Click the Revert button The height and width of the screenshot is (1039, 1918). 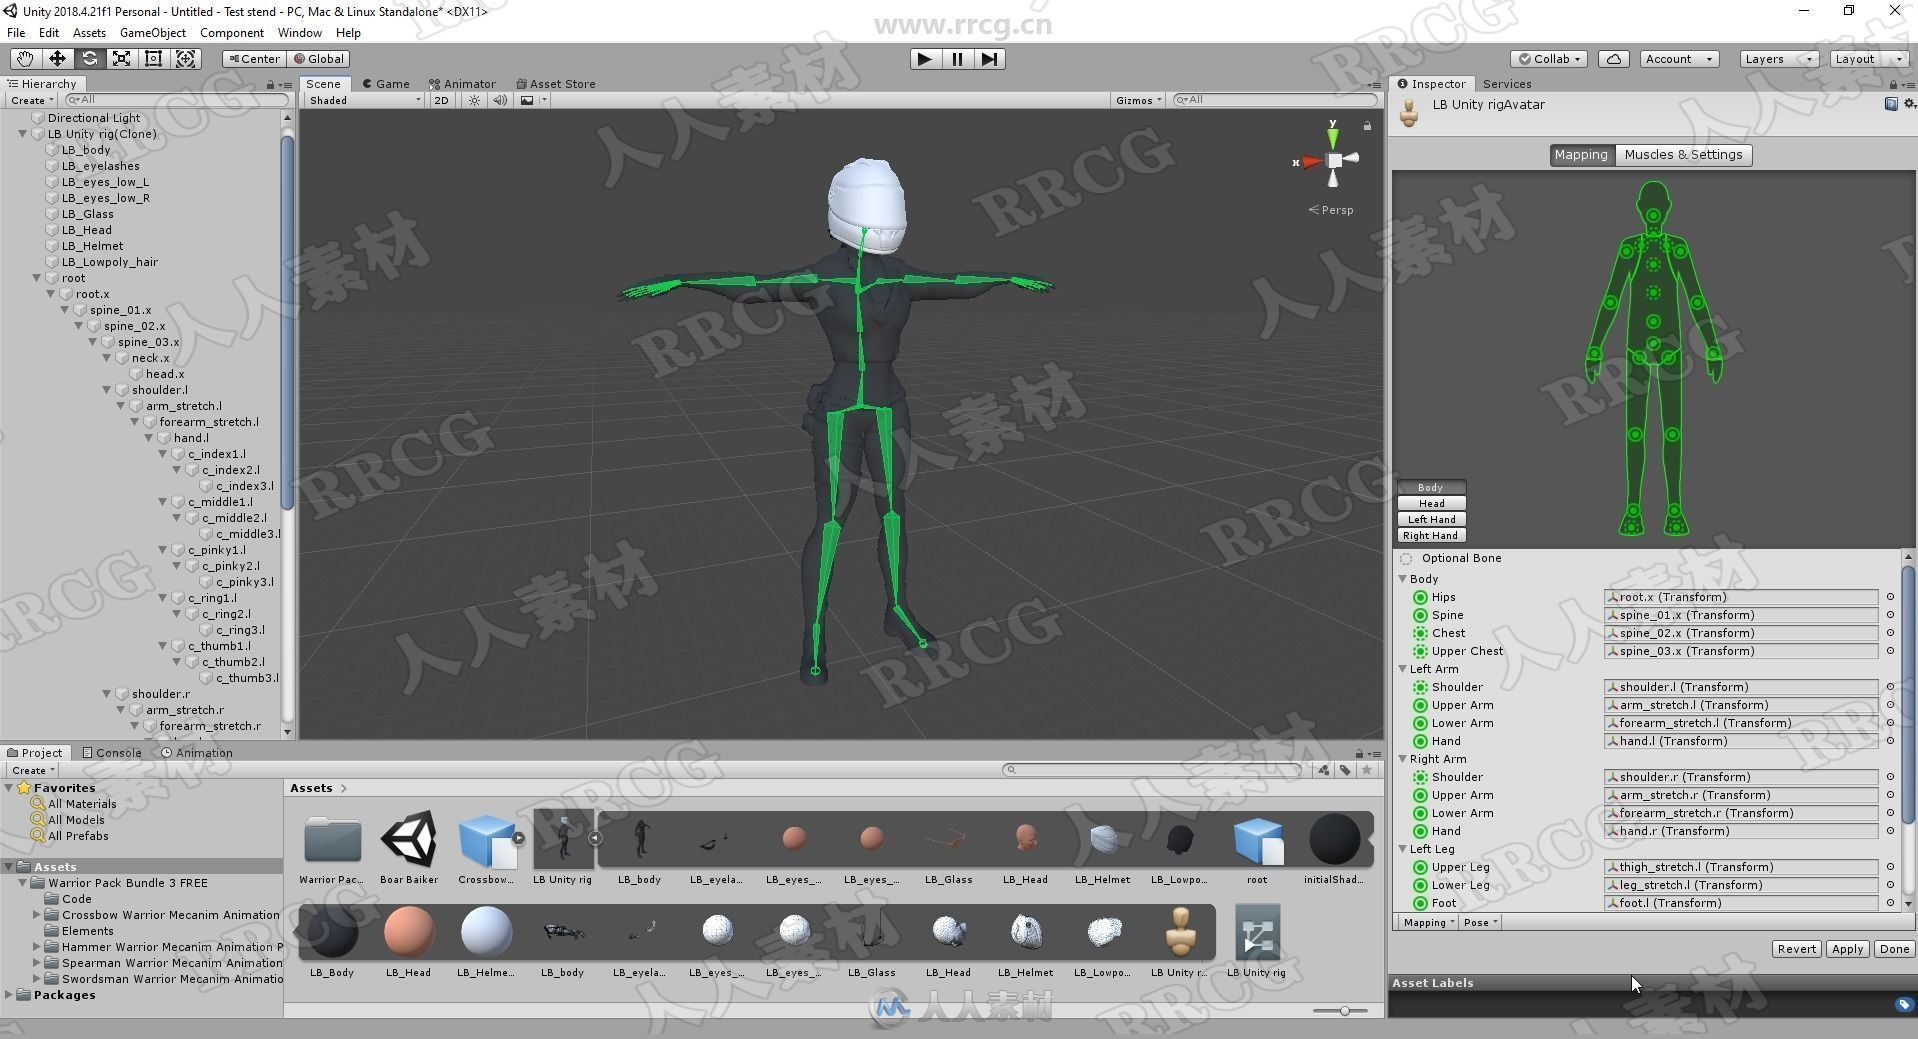(1796, 949)
